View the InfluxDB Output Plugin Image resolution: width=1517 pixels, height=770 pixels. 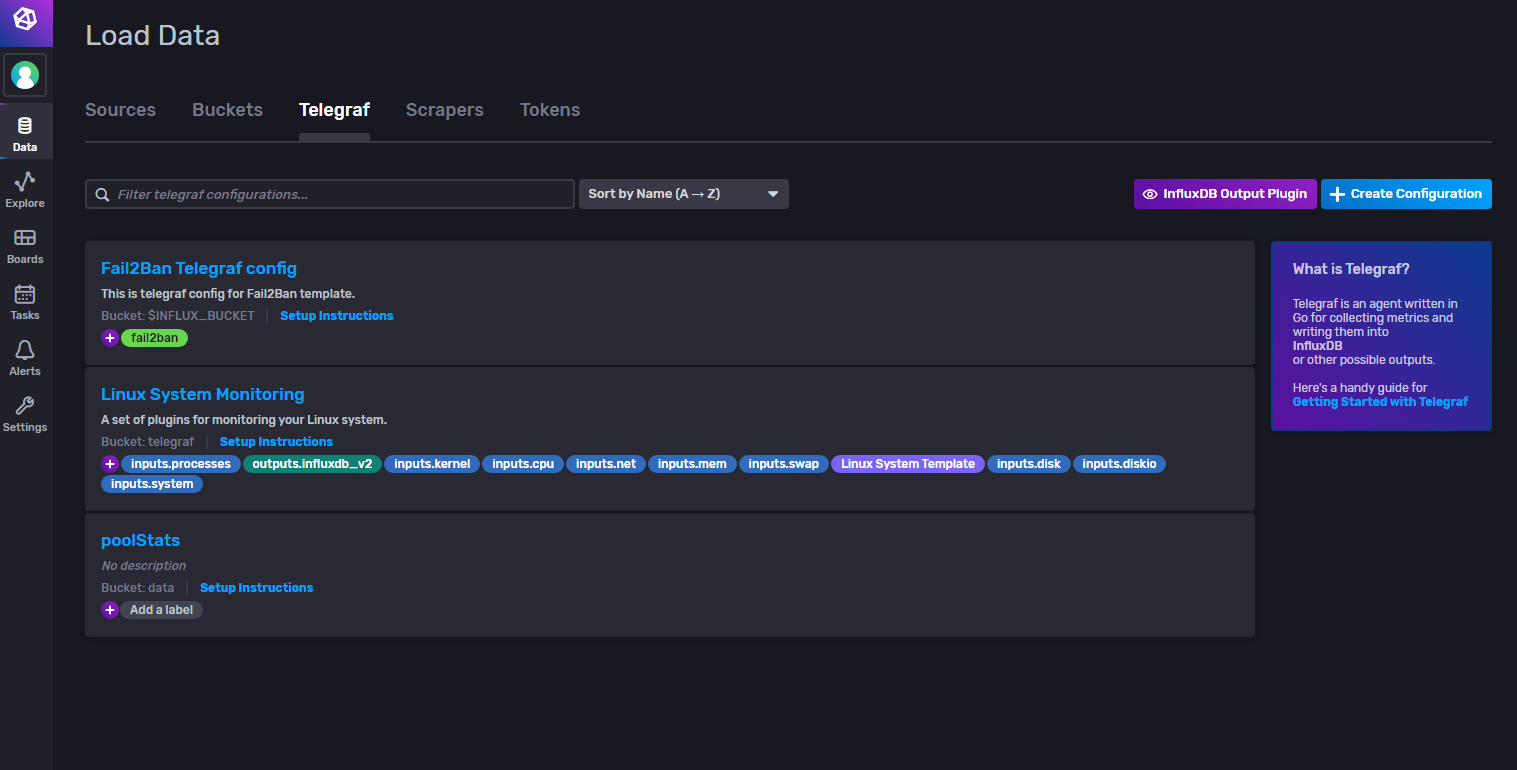1224,194
